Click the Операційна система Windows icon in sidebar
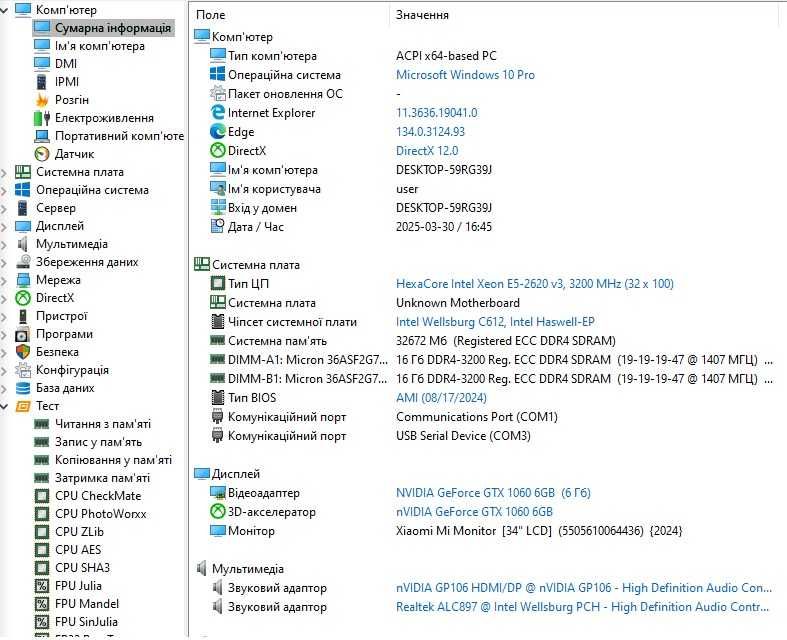 tap(23, 190)
